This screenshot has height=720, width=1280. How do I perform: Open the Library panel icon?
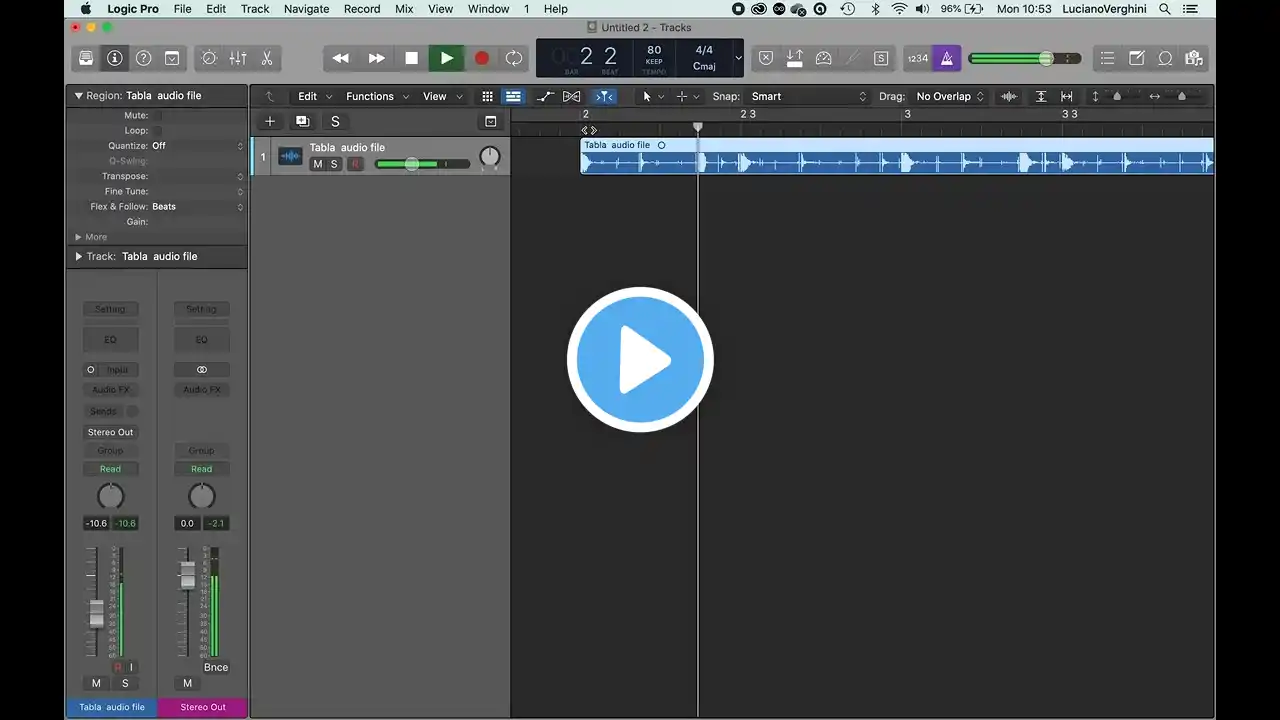[86, 58]
